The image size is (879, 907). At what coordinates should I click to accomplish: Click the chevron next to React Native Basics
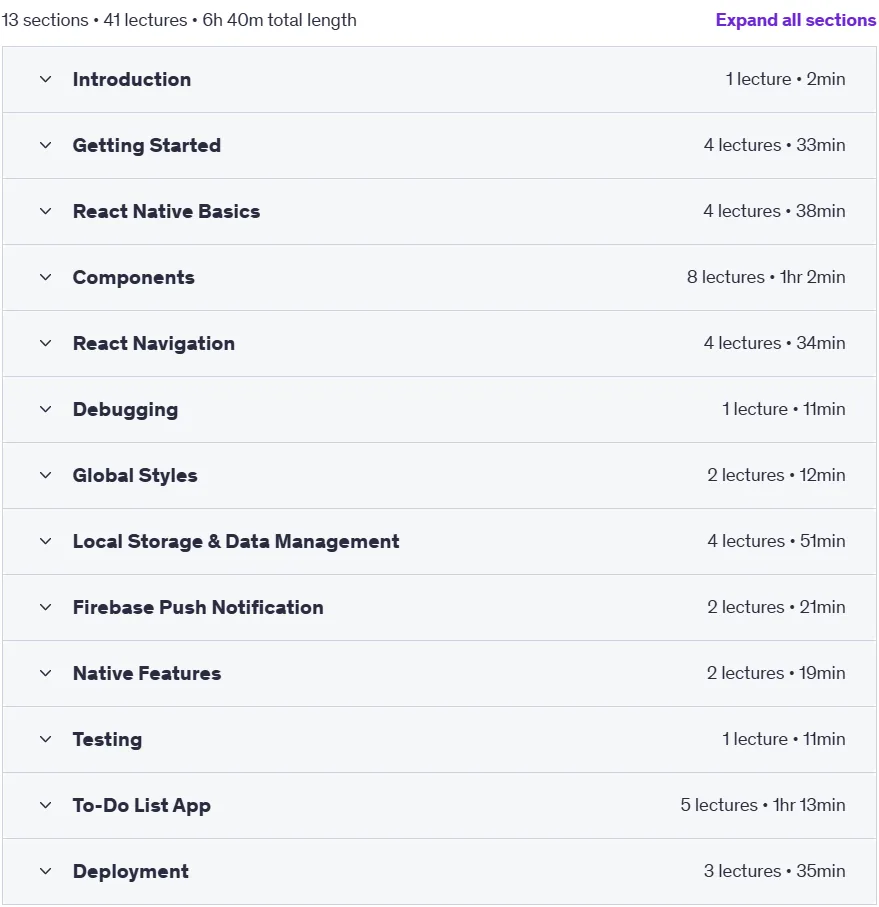[x=46, y=211]
